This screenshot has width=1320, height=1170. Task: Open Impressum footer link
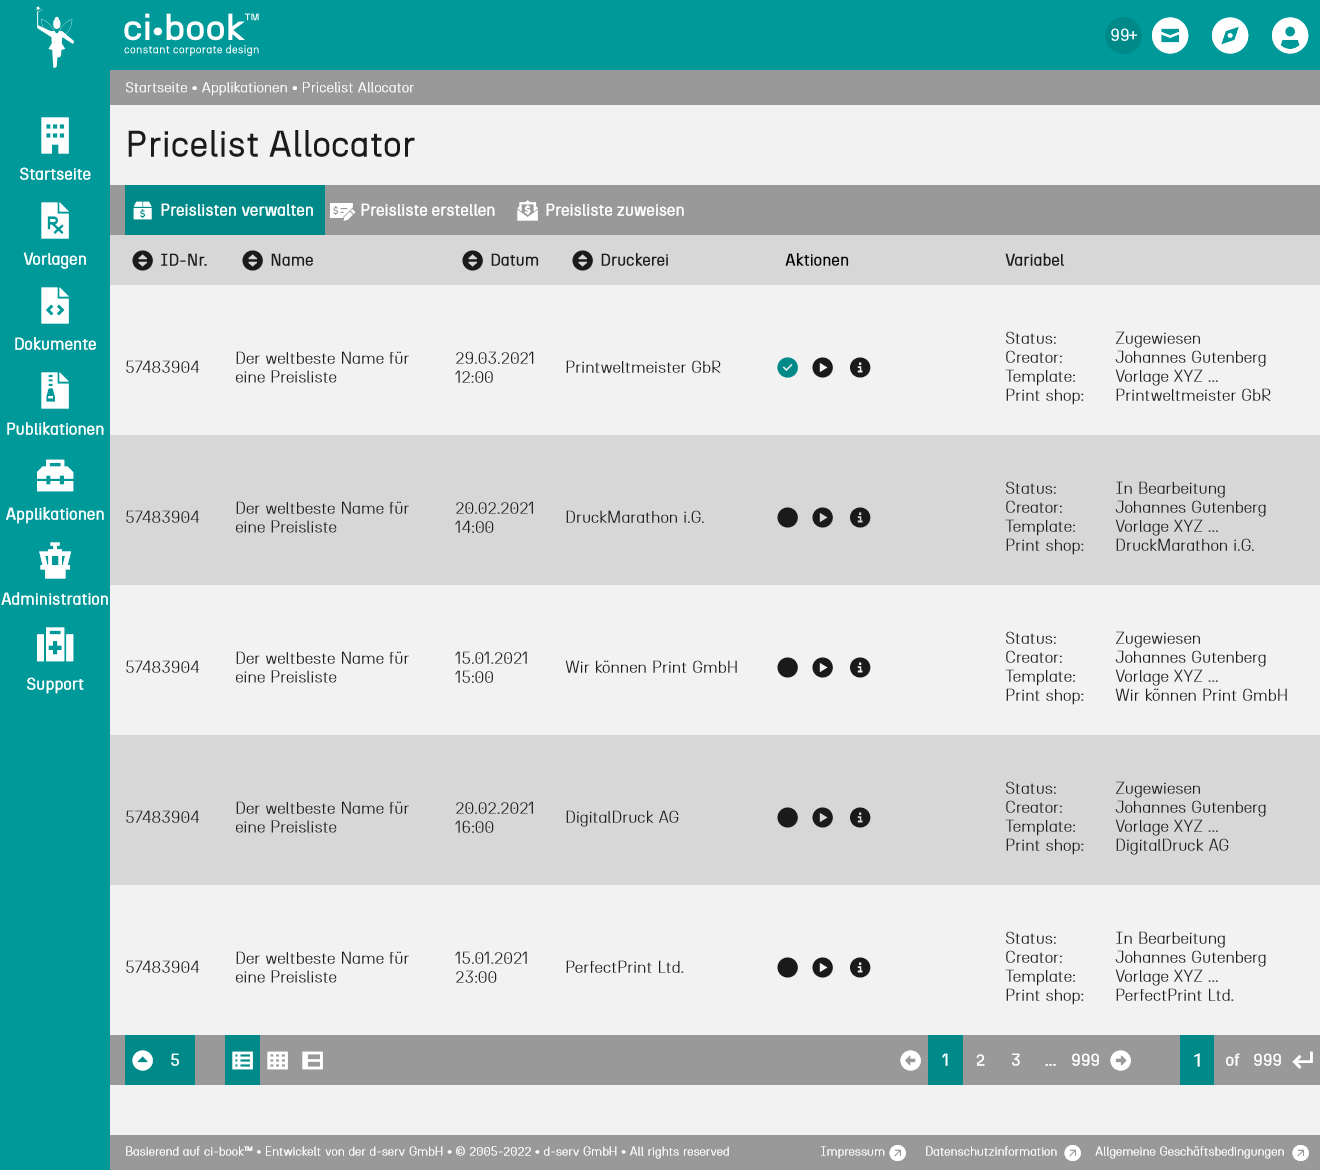[x=863, y=1152]
